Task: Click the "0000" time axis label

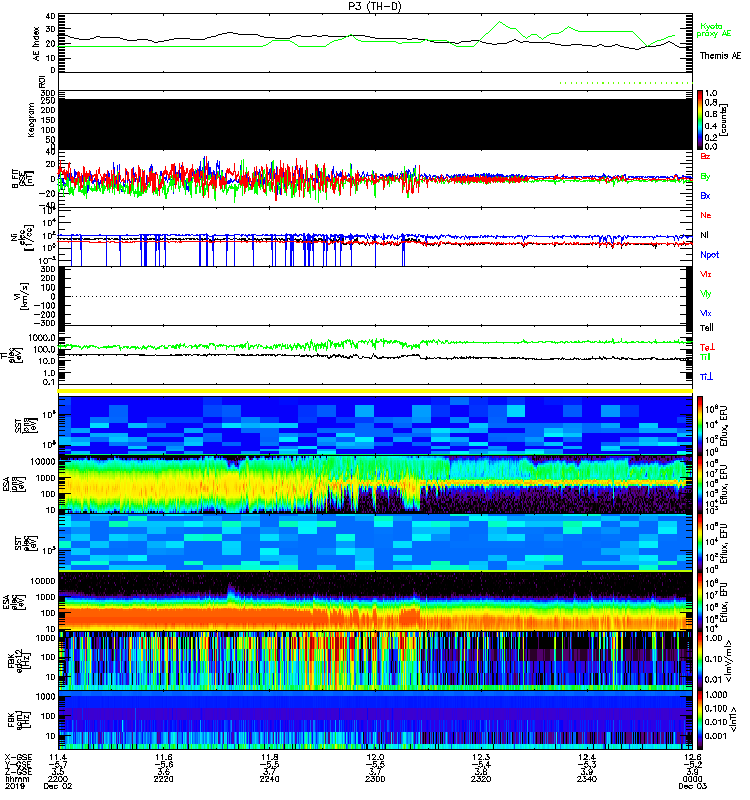Action: coord(692,779)
